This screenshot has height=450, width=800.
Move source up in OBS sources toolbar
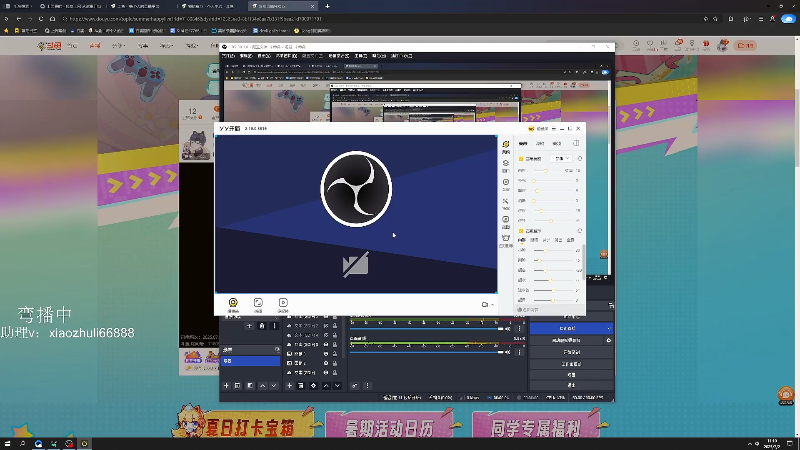coord(326,386)
